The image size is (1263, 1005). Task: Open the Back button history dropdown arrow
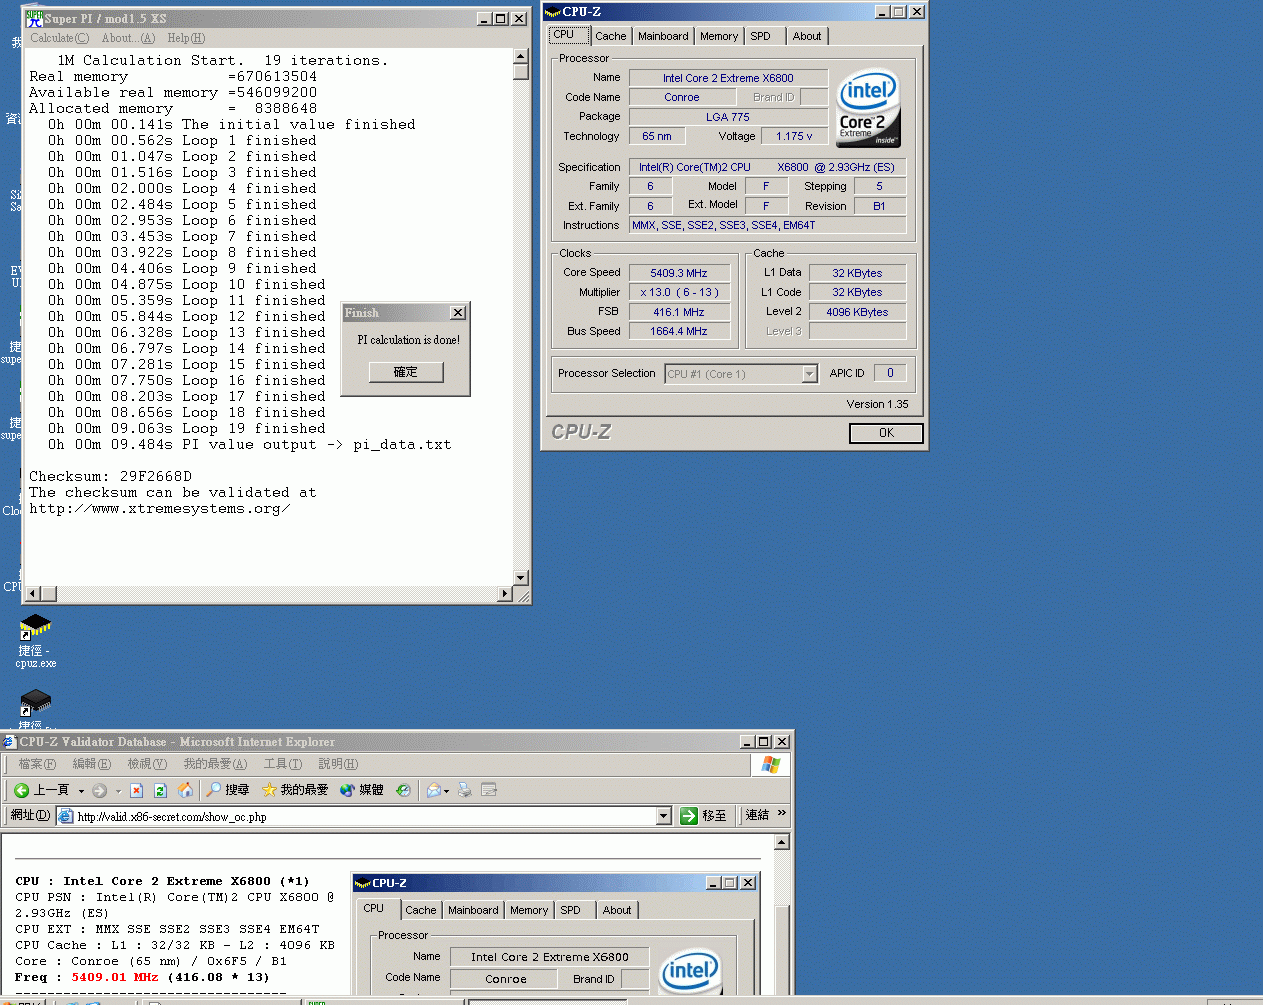[x=81, y=790]
